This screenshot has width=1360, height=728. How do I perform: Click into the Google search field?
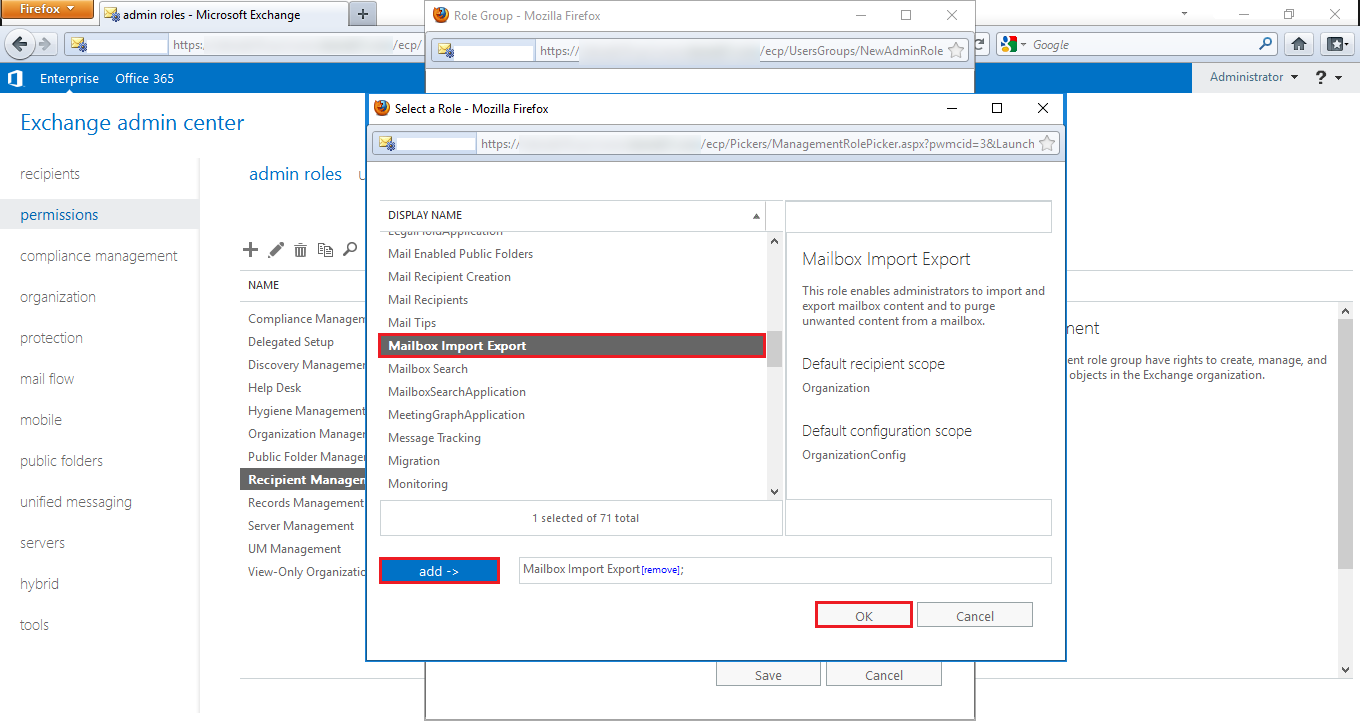tap(1140, 44)
